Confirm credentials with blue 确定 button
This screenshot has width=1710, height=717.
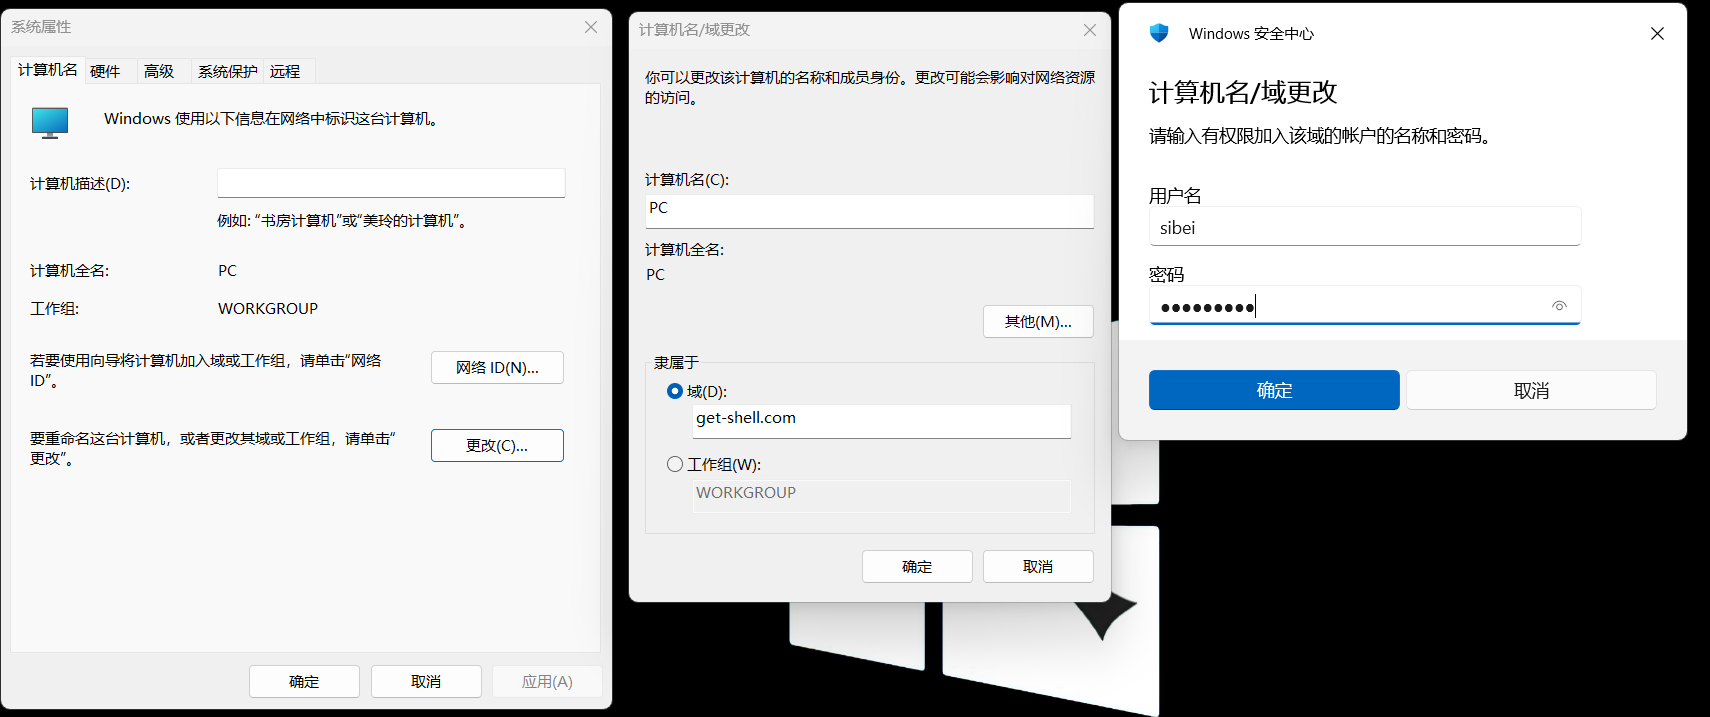[x=1274, y=390]
